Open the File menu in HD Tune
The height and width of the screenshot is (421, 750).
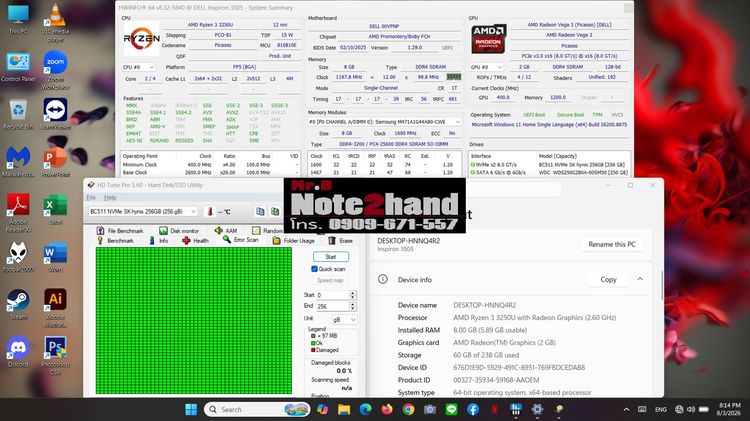[91, 198]
